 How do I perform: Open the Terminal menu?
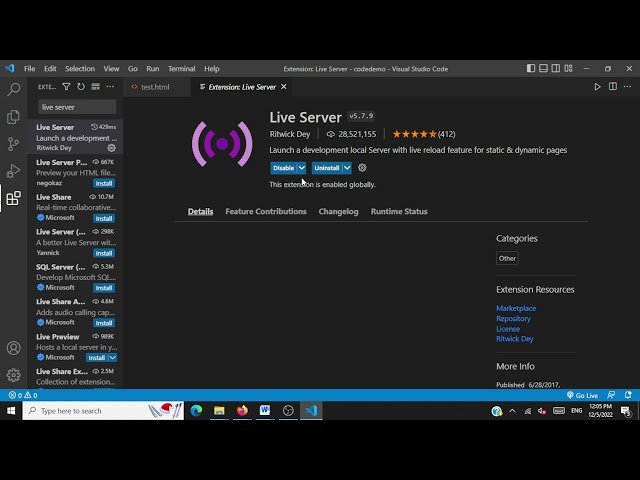point(181,69)
